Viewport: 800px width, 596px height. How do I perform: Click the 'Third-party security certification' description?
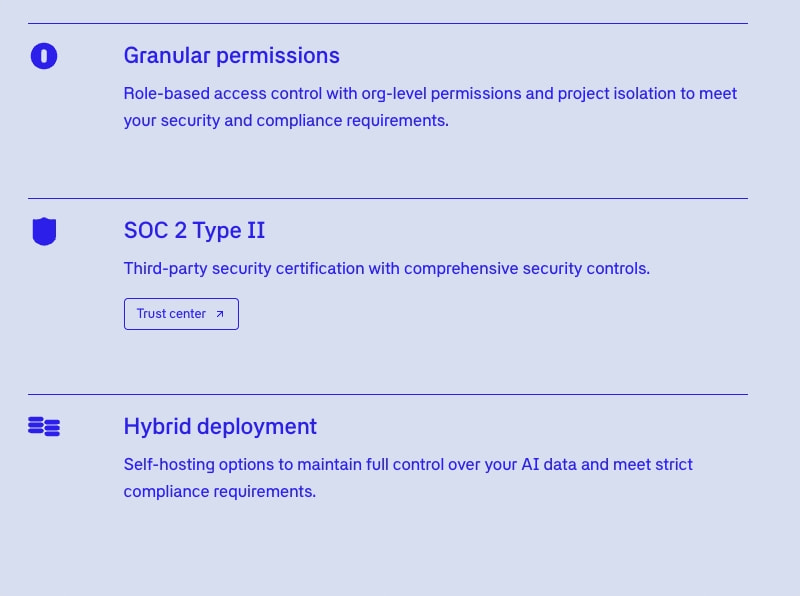387,268
